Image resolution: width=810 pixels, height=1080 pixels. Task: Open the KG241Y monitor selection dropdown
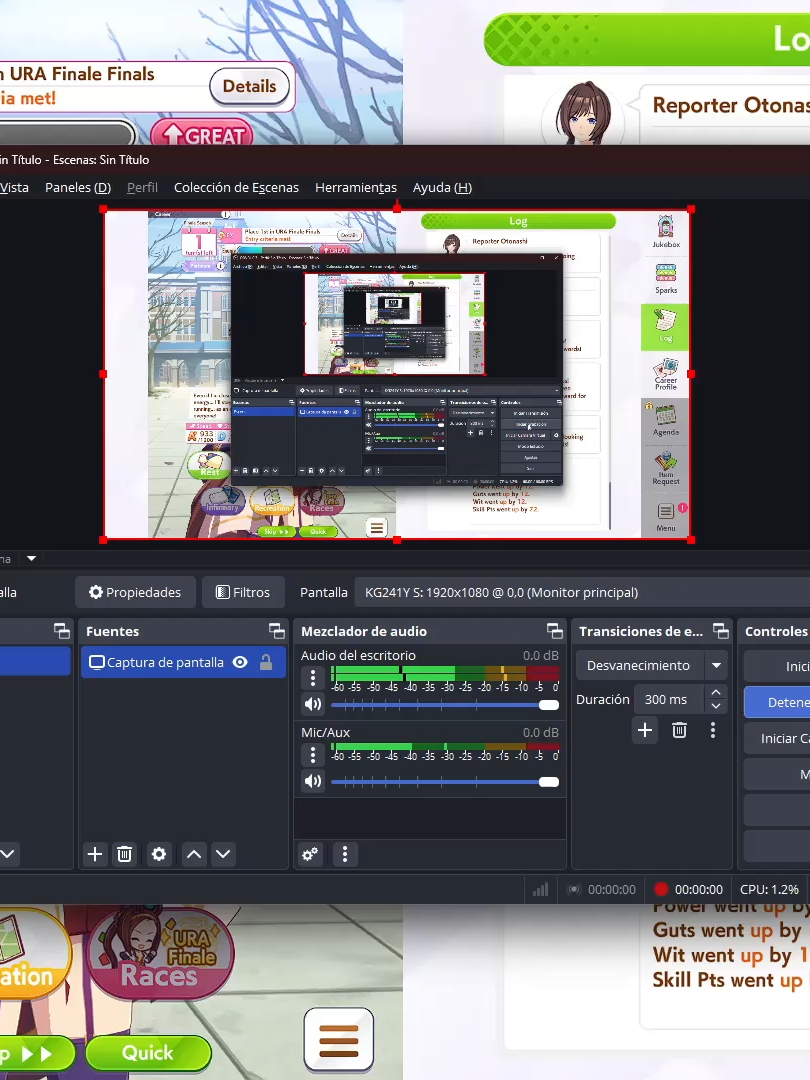582,592
